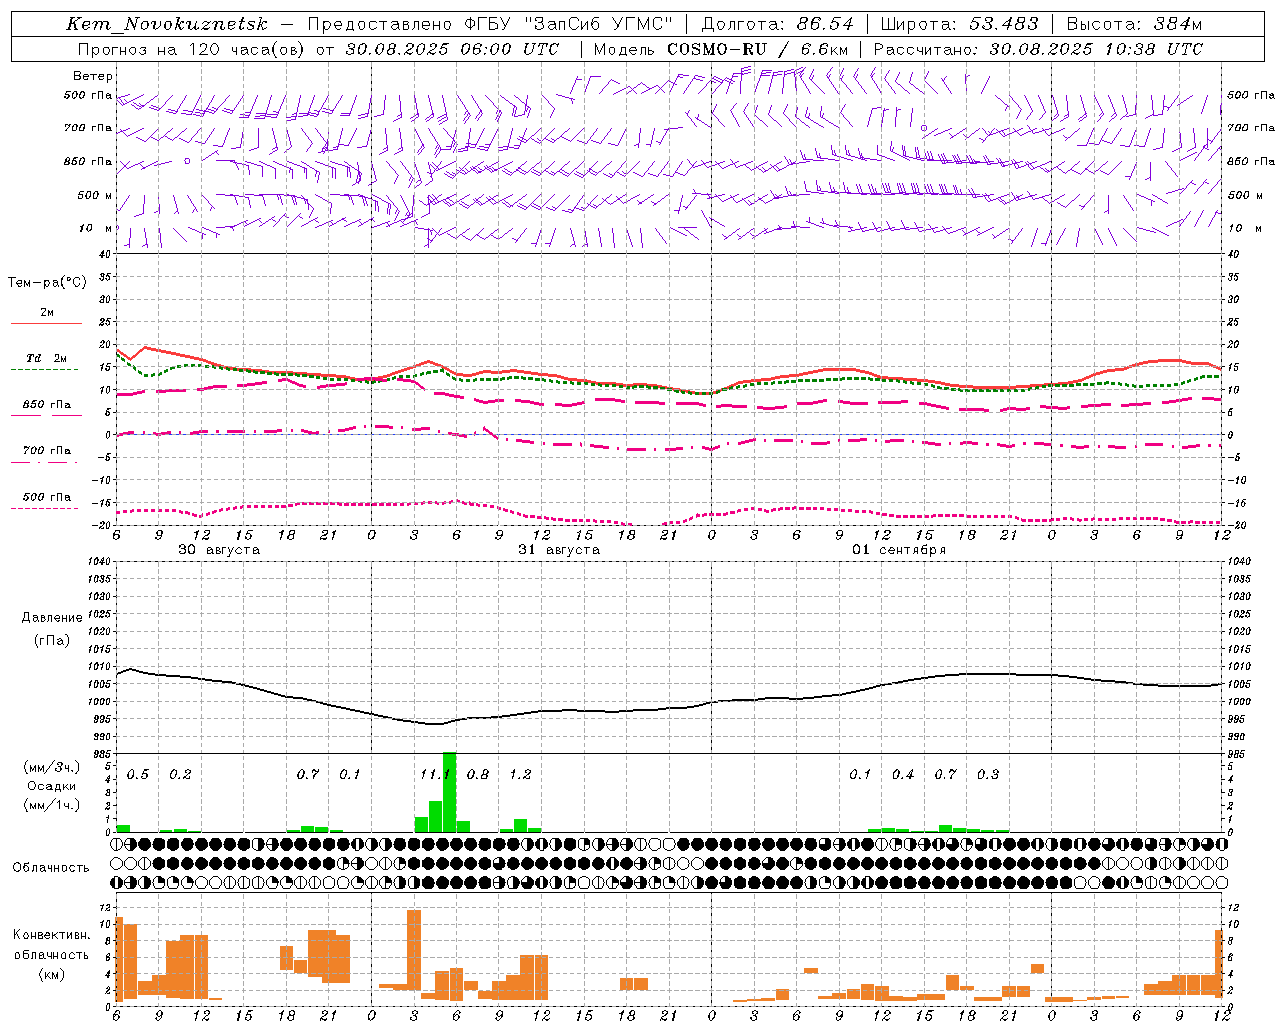
Task: Click the (мм/3ч.) precipitation unit label
Action: (x=52, y=768)
